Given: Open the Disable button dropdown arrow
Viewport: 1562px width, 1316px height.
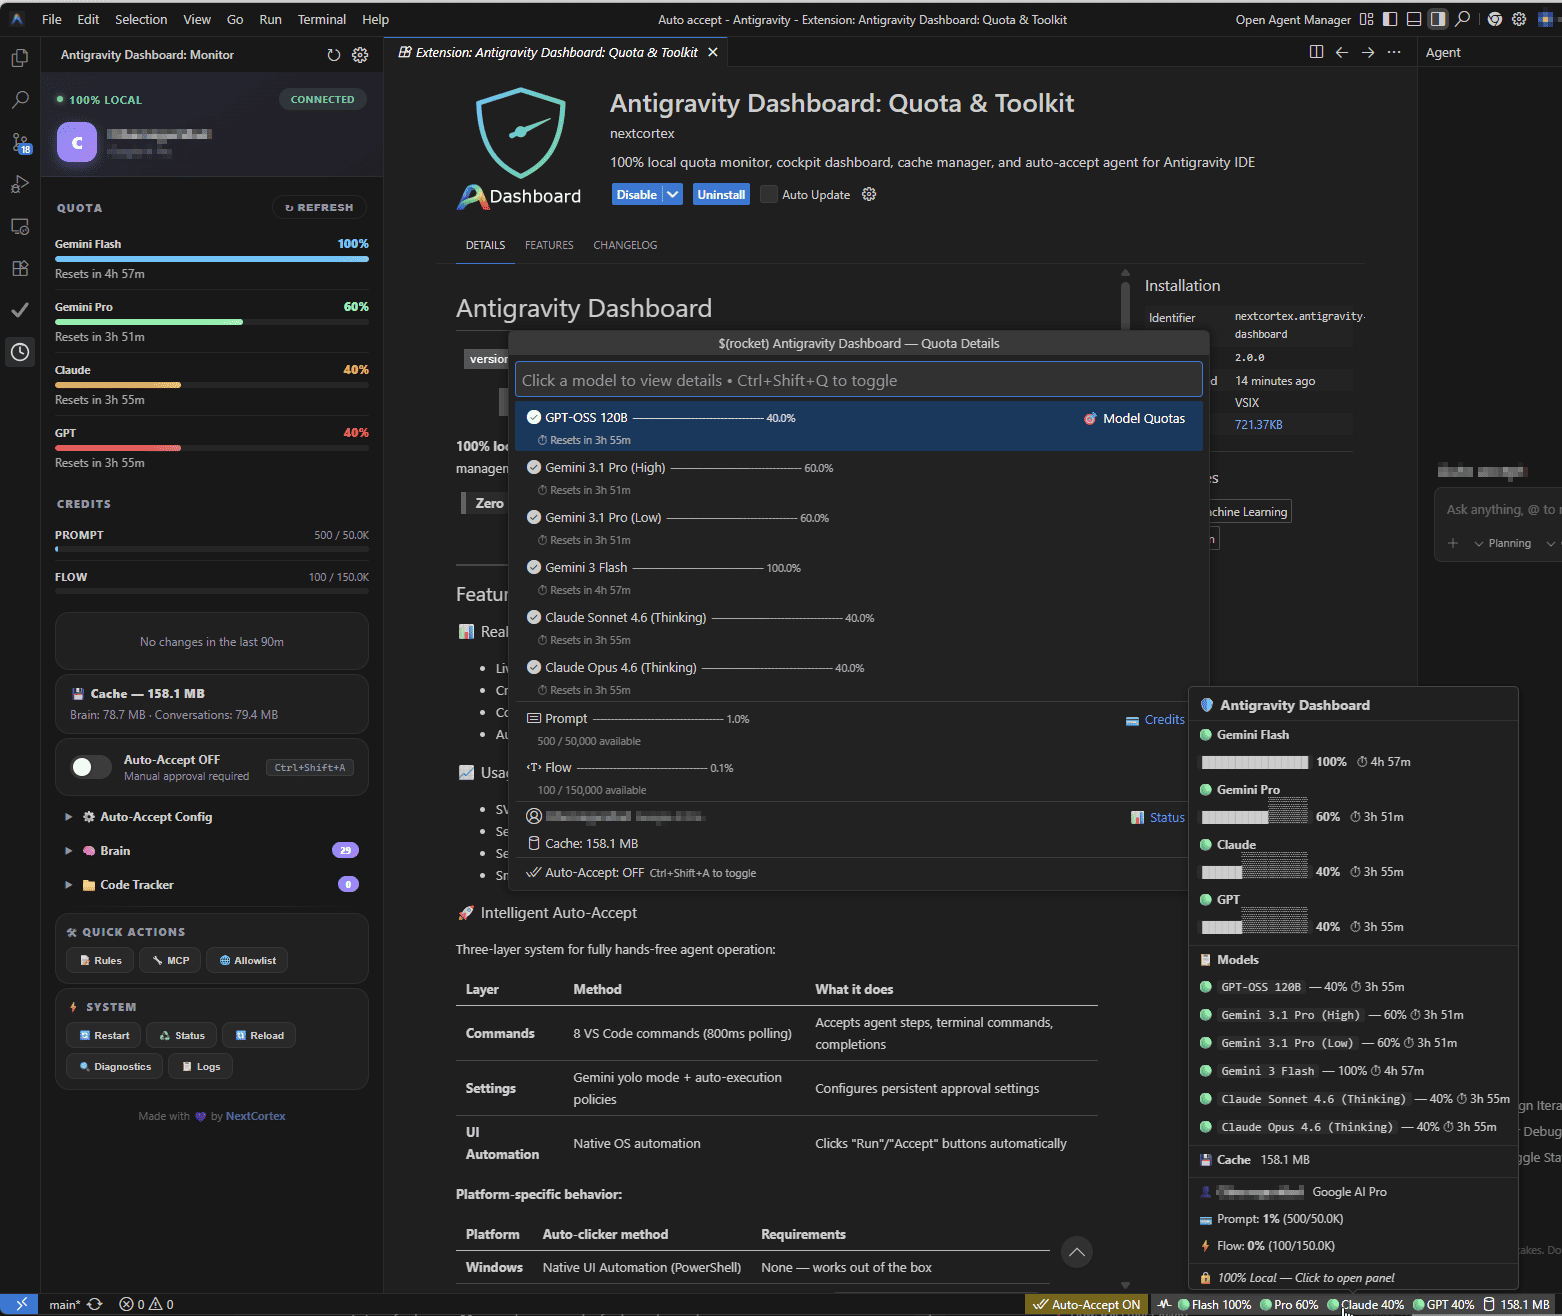Looking at the screenshot, I should (x=673, y=194).
